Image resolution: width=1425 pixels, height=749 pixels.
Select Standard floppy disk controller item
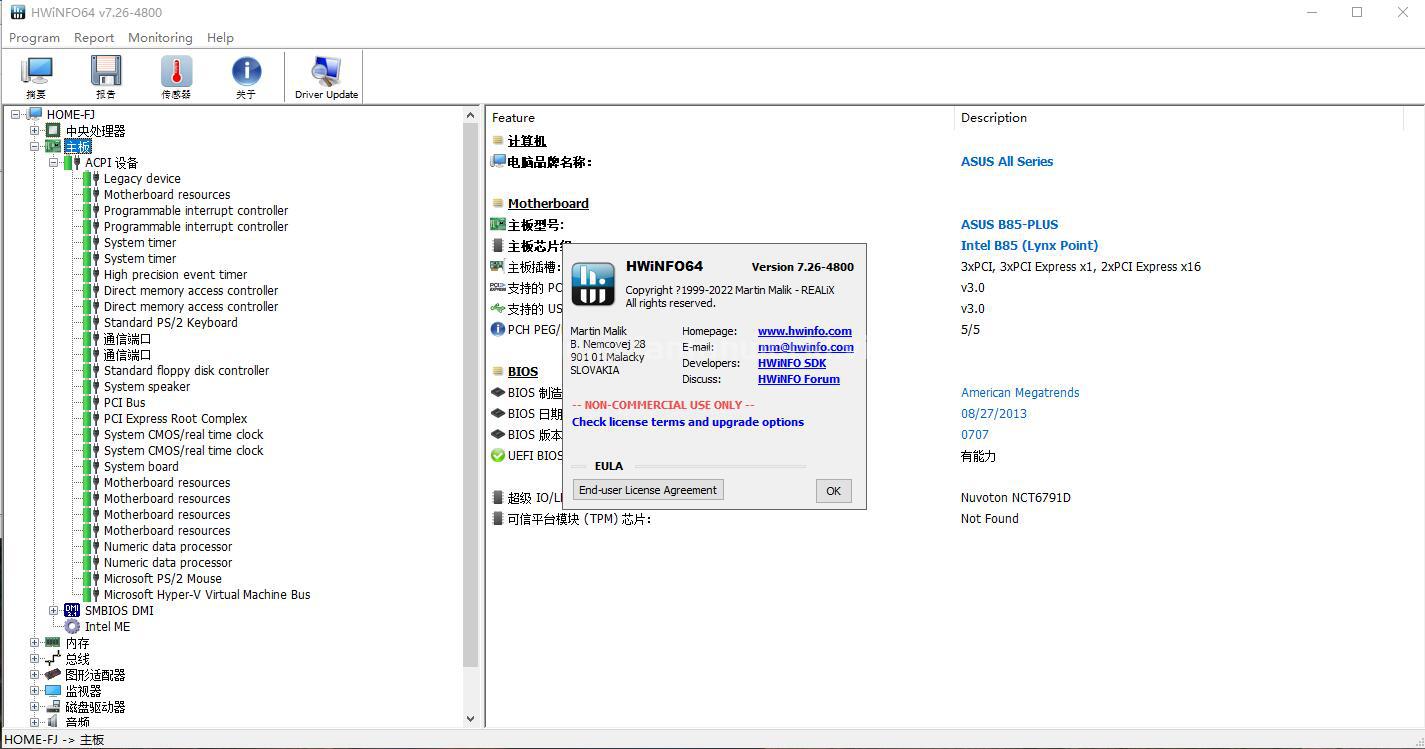tap(186, 371)
